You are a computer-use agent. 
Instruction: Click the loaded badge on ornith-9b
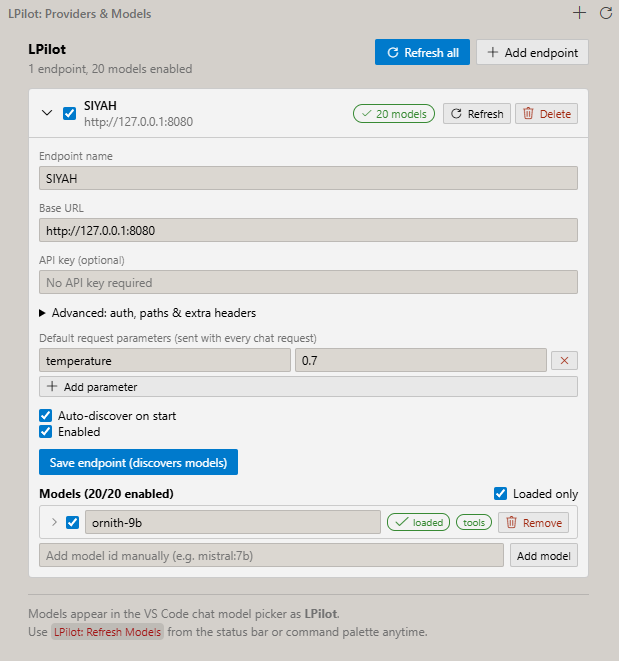coord(418,522)
